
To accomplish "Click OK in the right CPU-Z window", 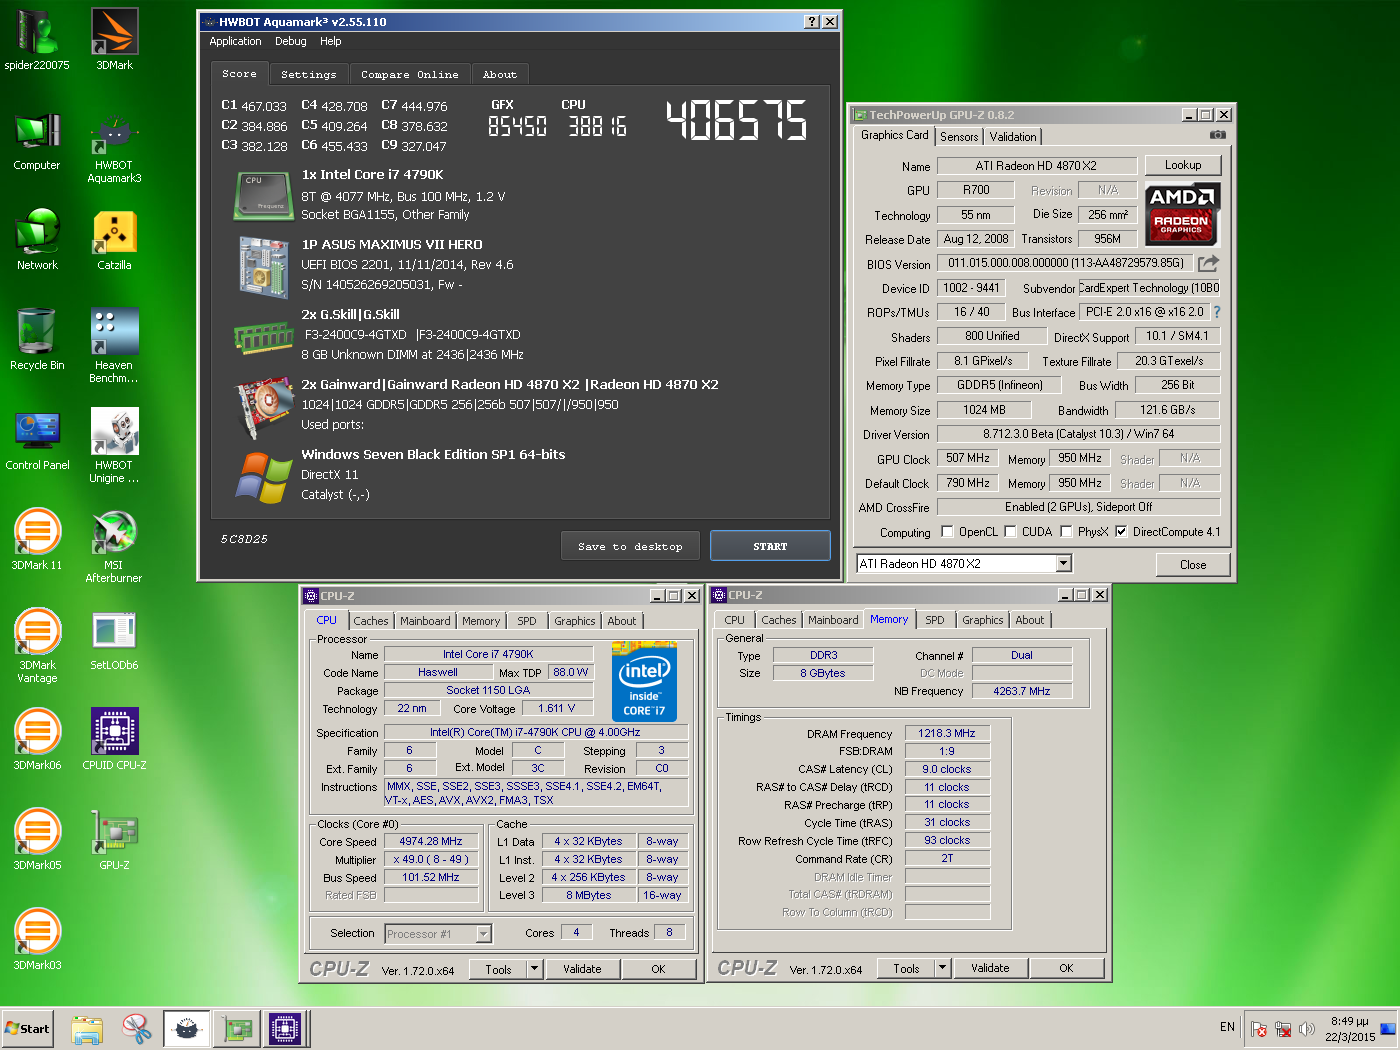I will coord(1066,968).
